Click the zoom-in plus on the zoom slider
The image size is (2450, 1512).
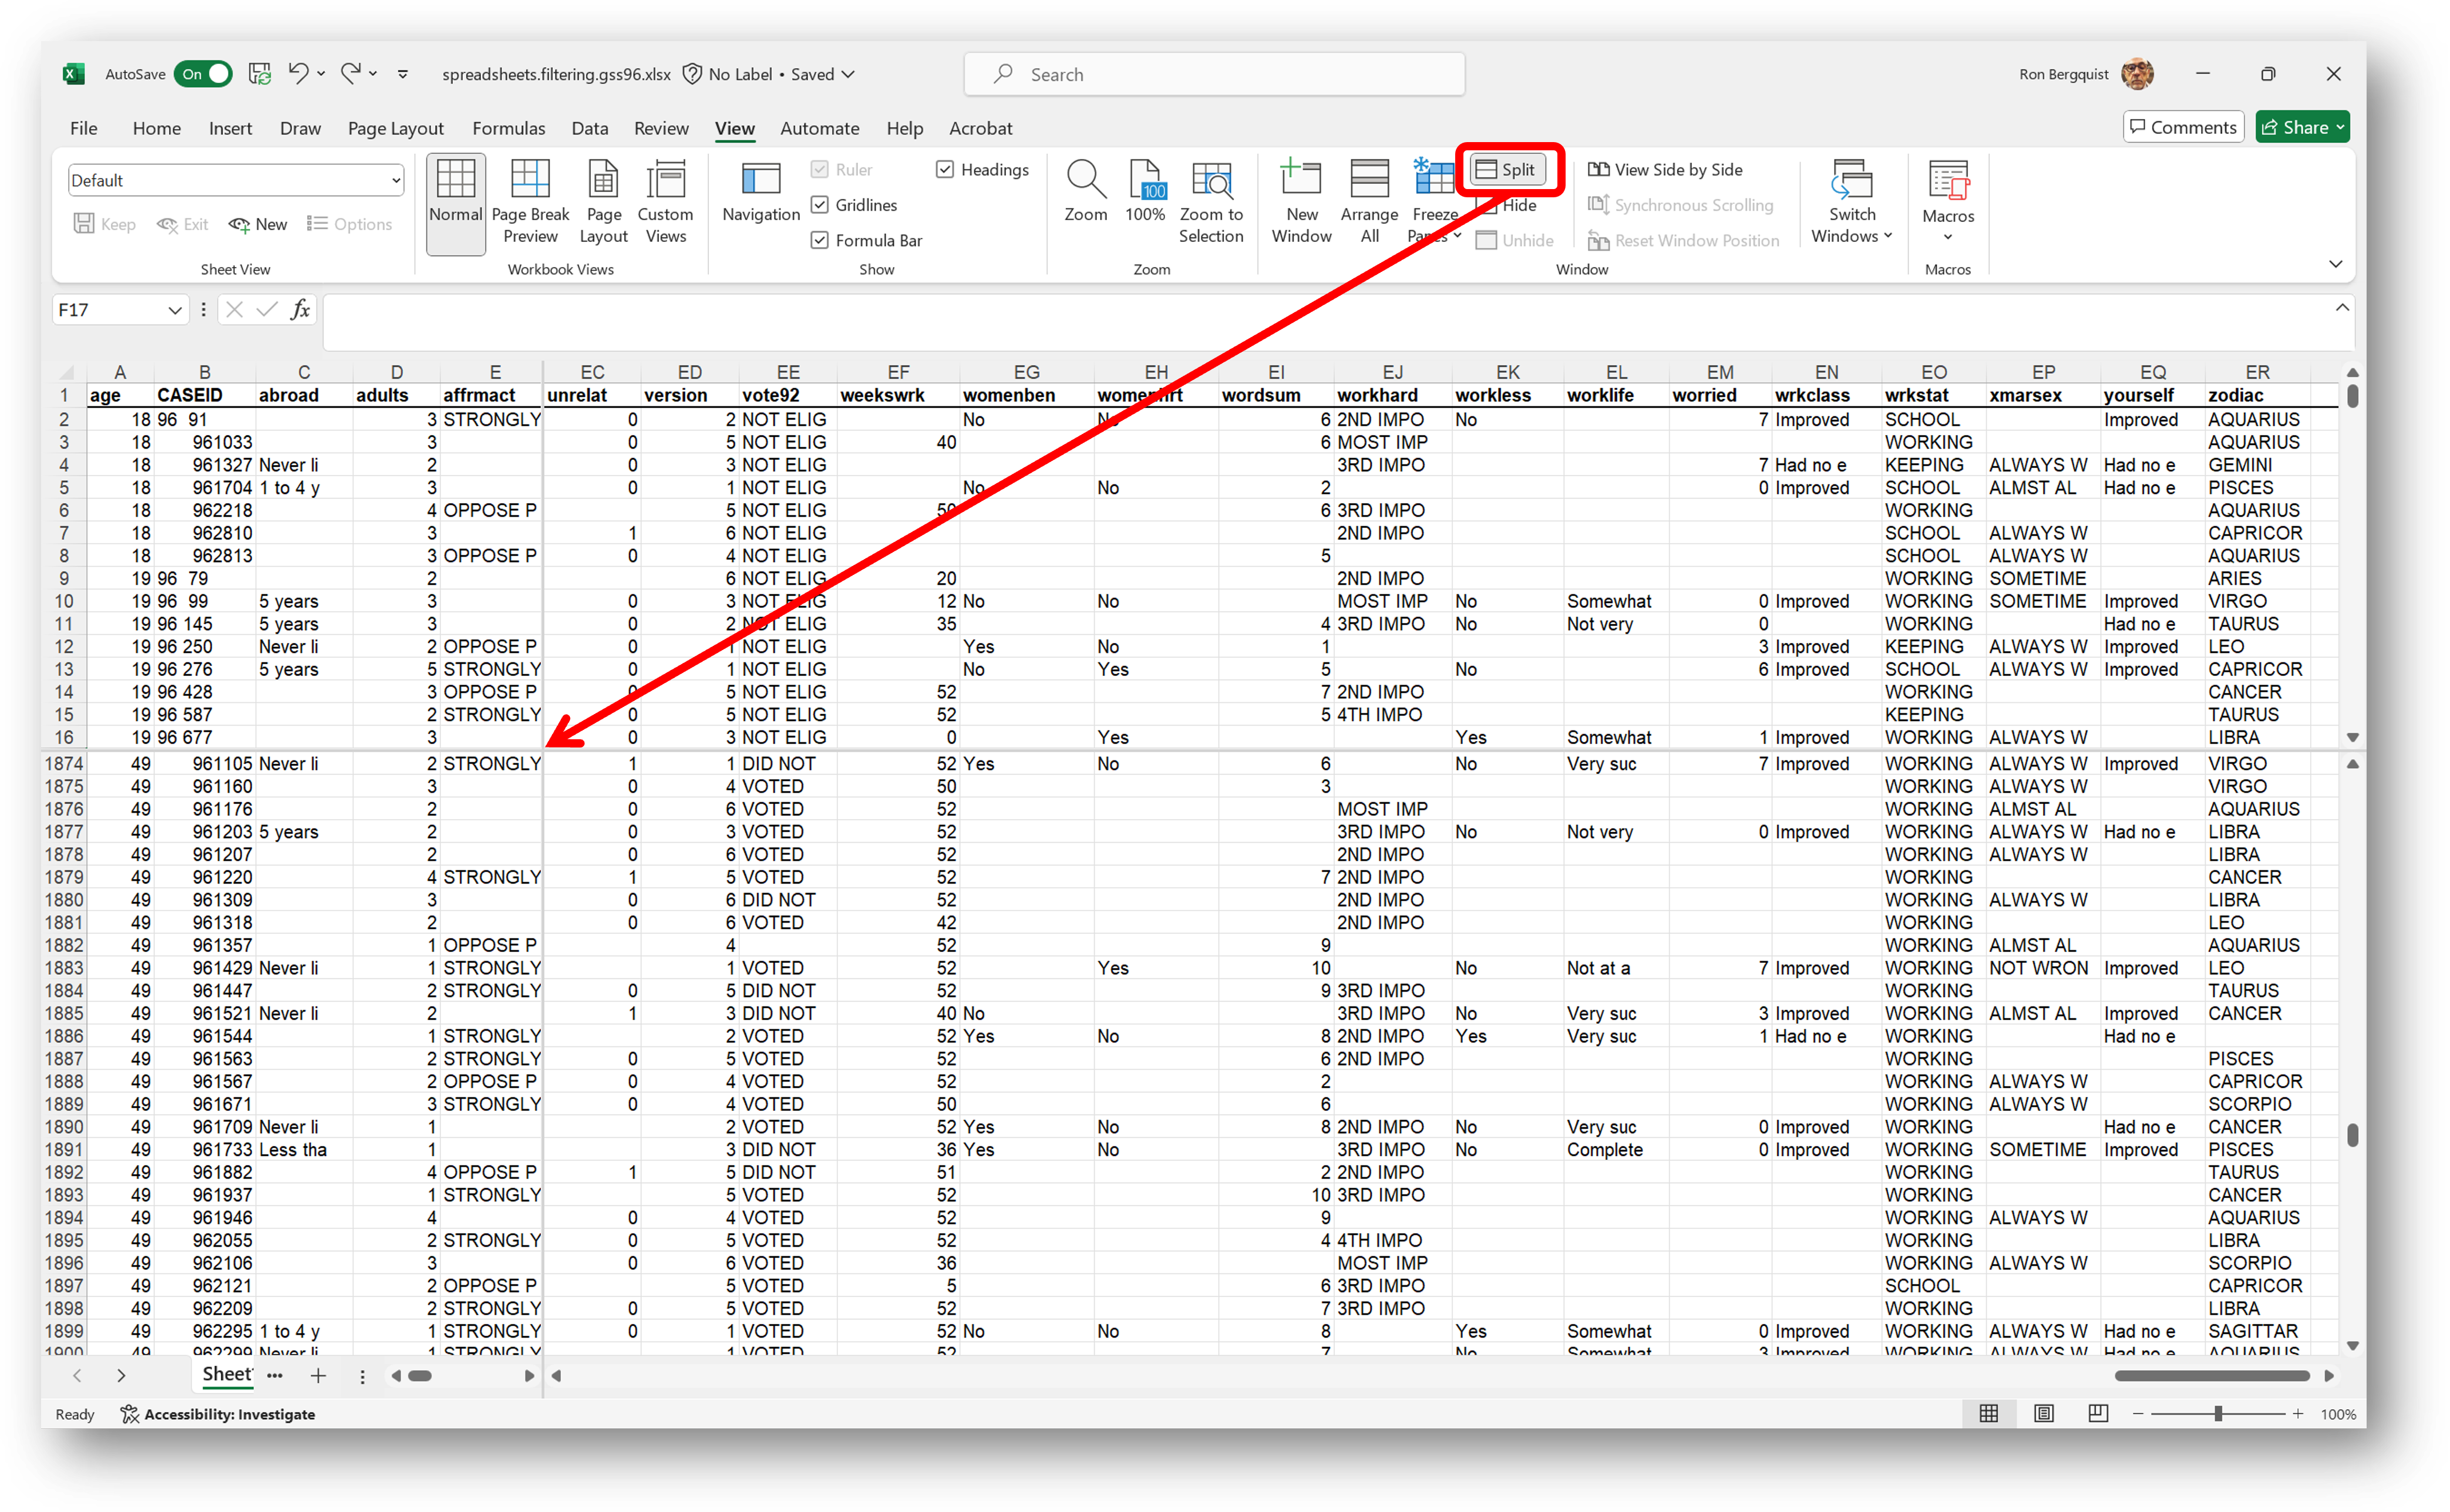coord(2297,1414)
